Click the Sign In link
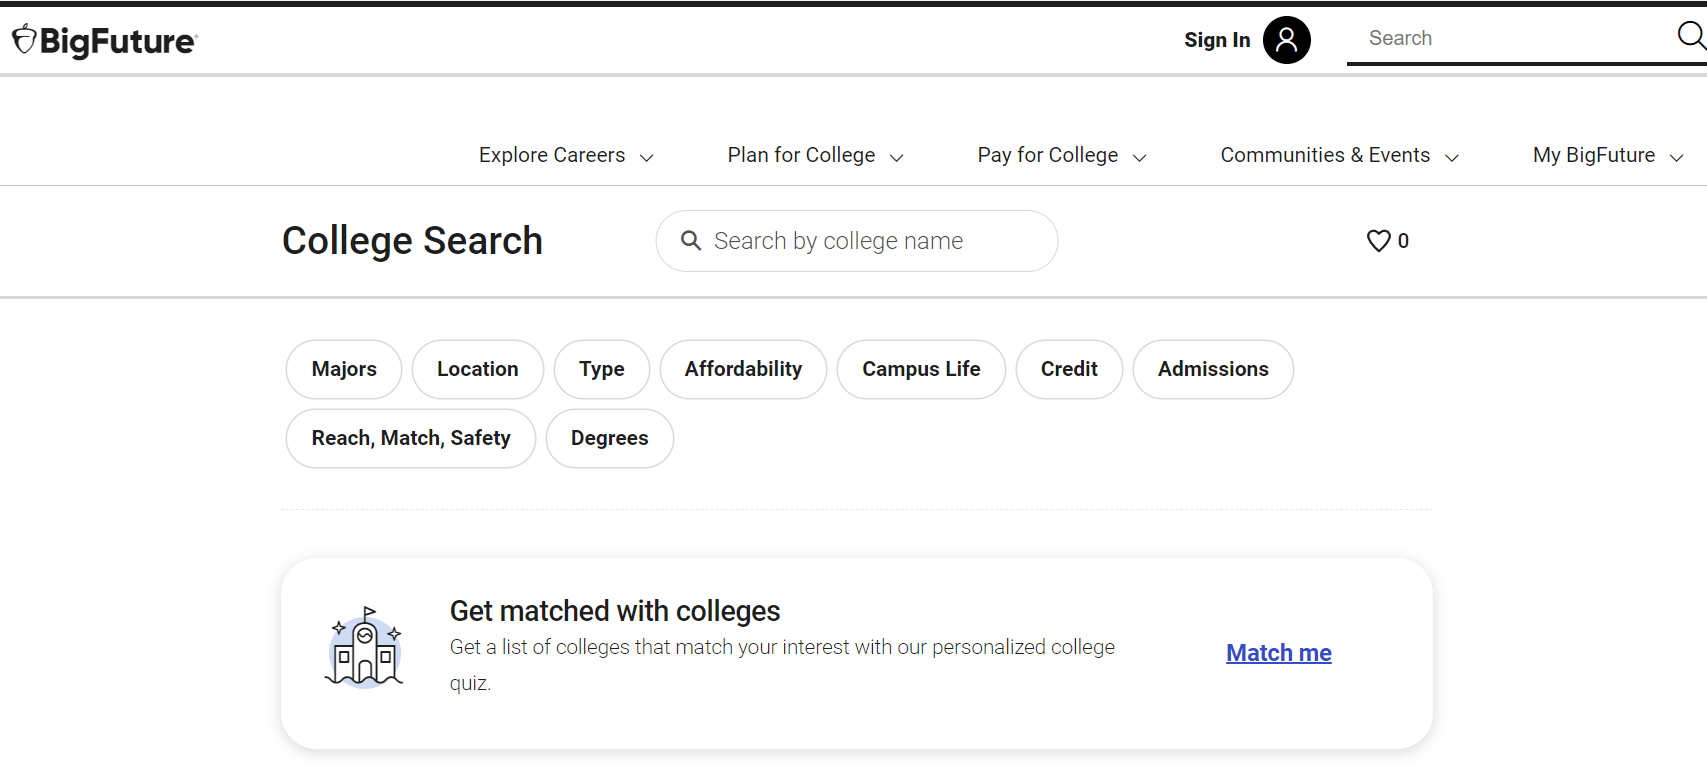The image size is (1707, 767). click(x=1217, y=40)
